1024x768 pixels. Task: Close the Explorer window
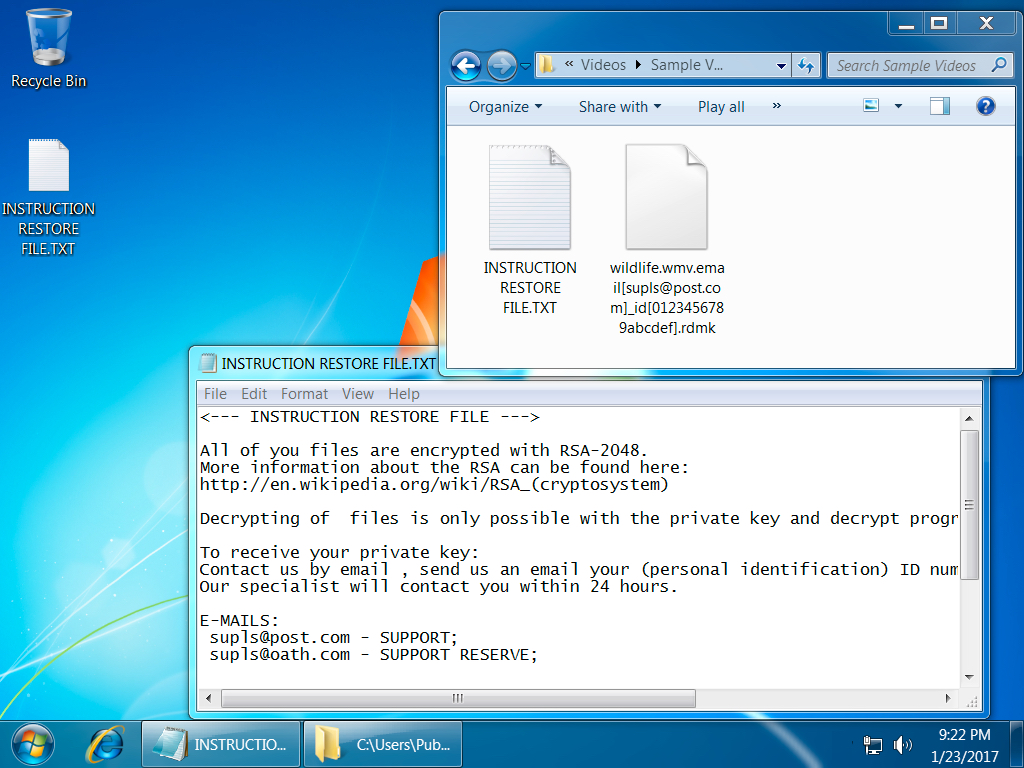click(x=987, y=24)
